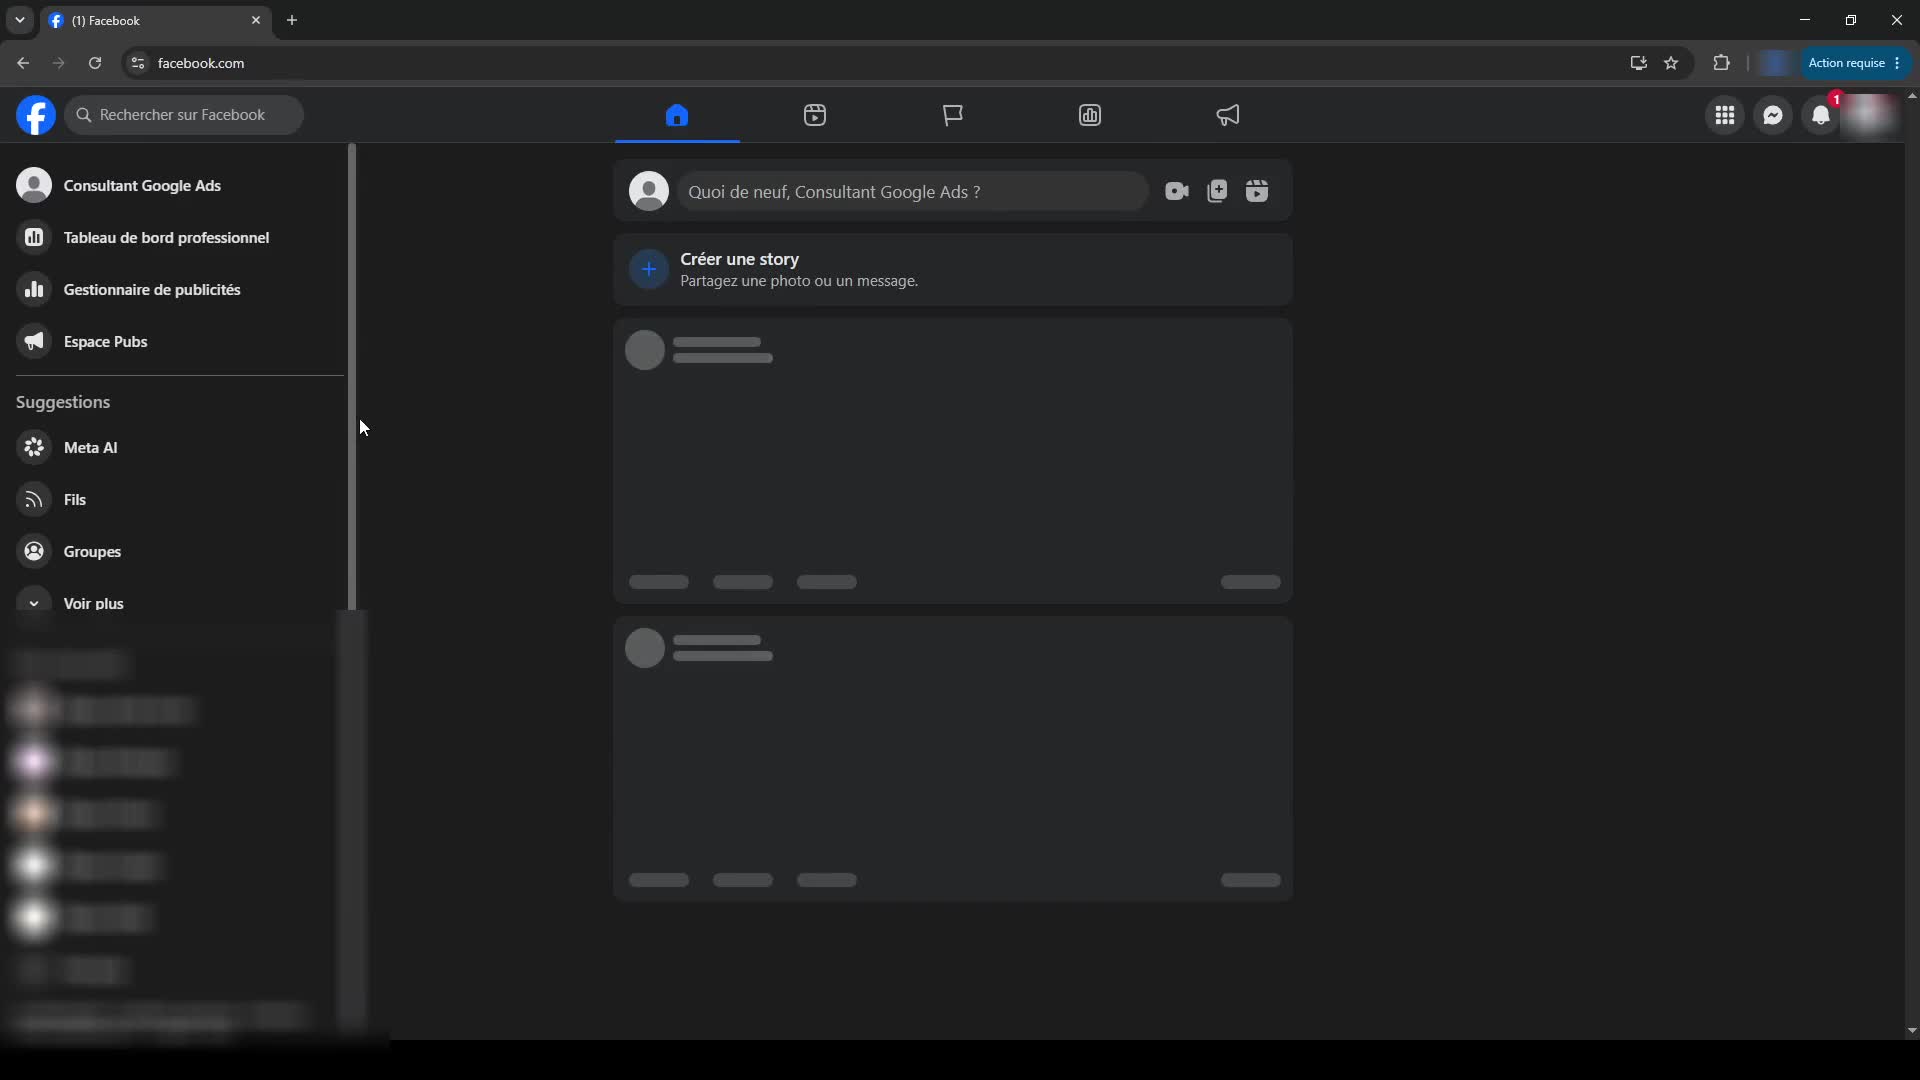Image resolution: width=1920 pixels, height=1080 pixels.
Task: Open the Video (Reels) tab icon
Action: 815,115
